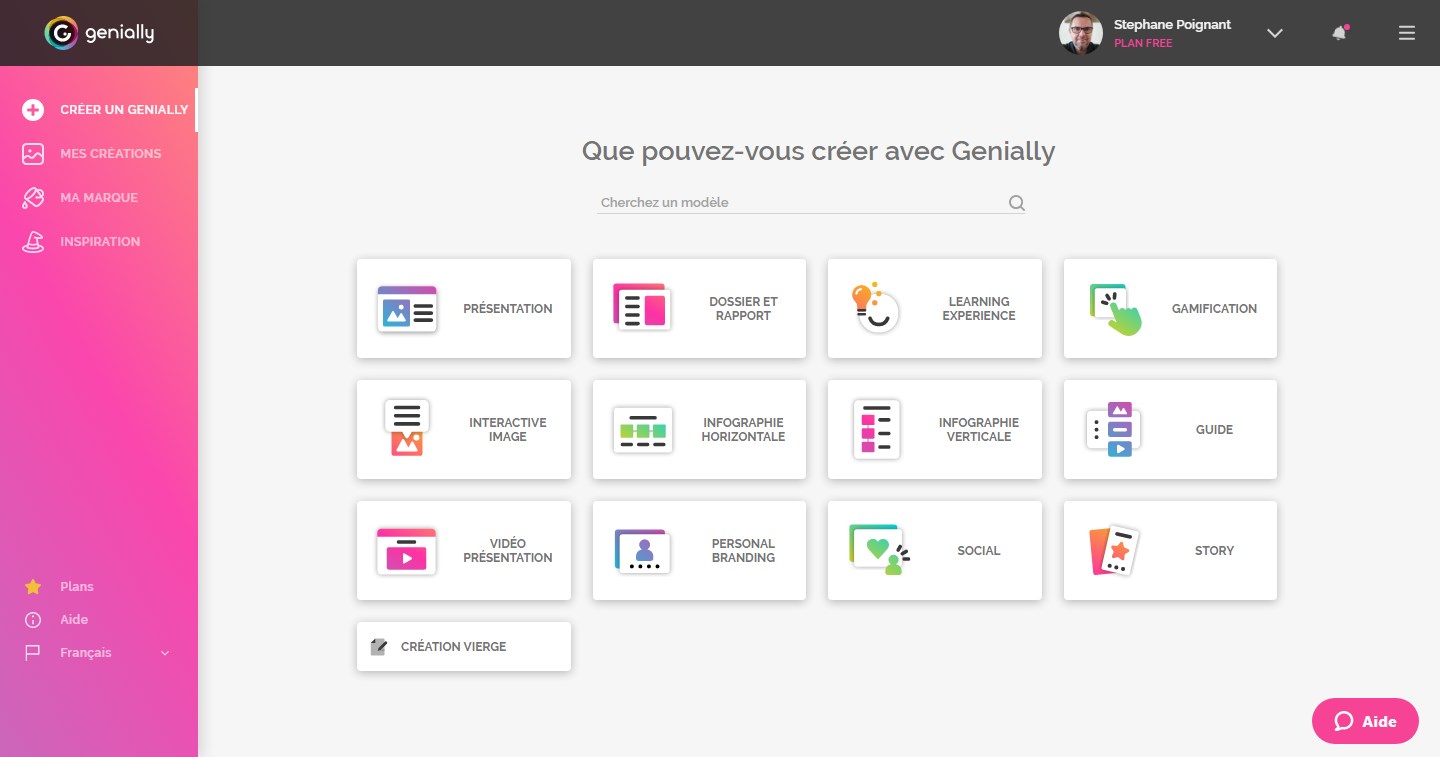Click the plus icon for Créer un Genially
The width and height of the screenshot is (1440, 757).
point(33,110)
